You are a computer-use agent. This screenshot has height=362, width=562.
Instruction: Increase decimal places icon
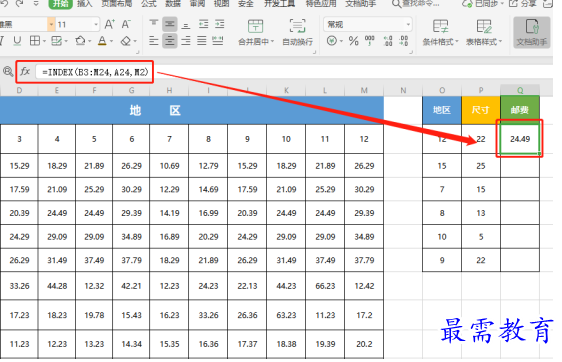click(388, 41)
